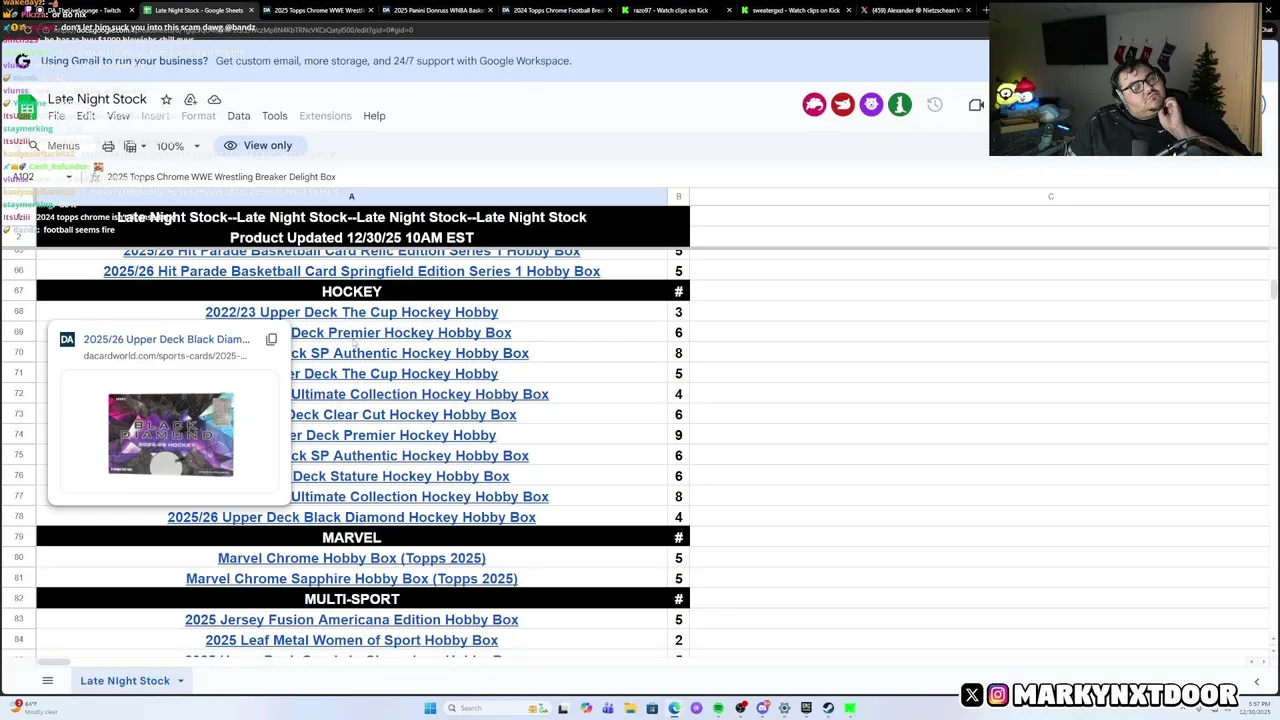The image size is (1280, 720).
Task: Open 2025 Jersey Fusion Americana Edition link
Action: (x=351, y=620)
